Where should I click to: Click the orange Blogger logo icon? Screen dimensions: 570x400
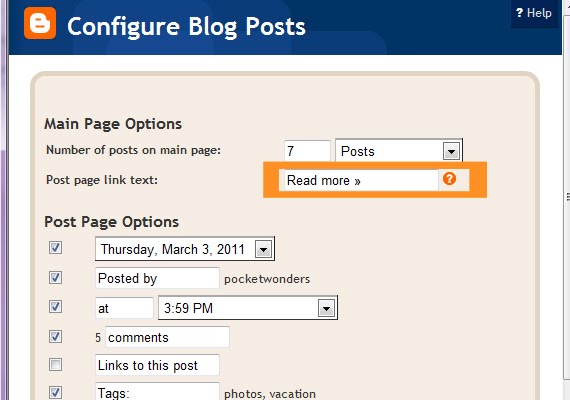click(40, 23)
